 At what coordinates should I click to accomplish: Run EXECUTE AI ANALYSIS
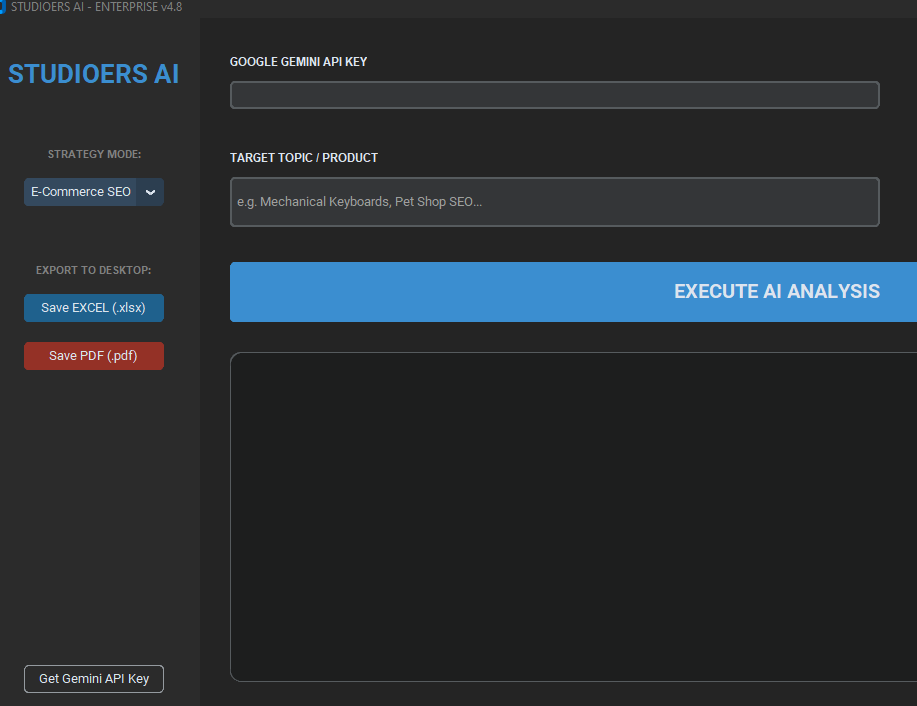(573, 292)
